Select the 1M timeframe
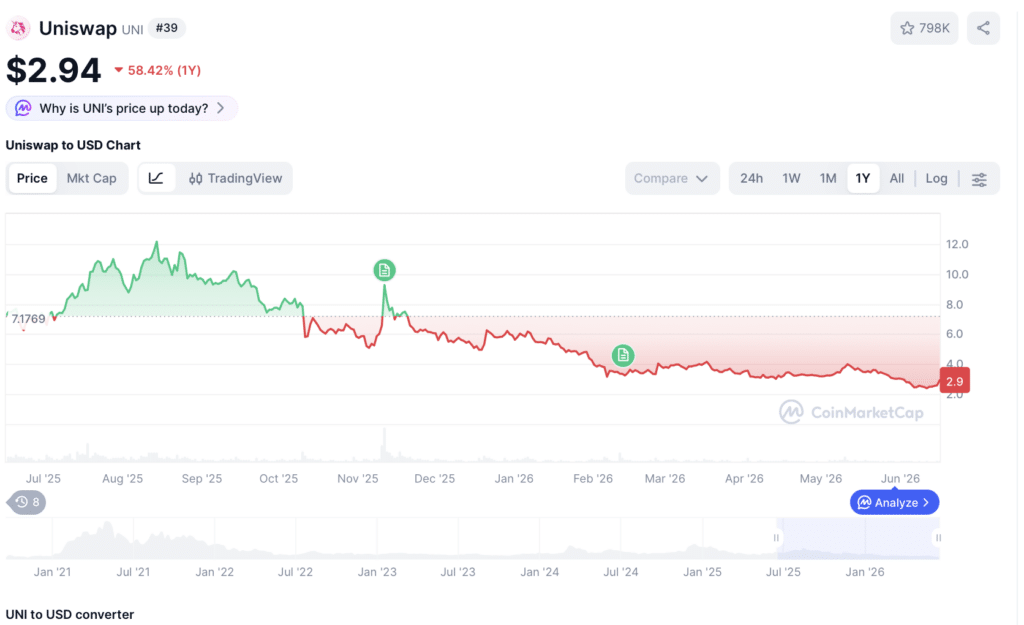 click(827, 178)
